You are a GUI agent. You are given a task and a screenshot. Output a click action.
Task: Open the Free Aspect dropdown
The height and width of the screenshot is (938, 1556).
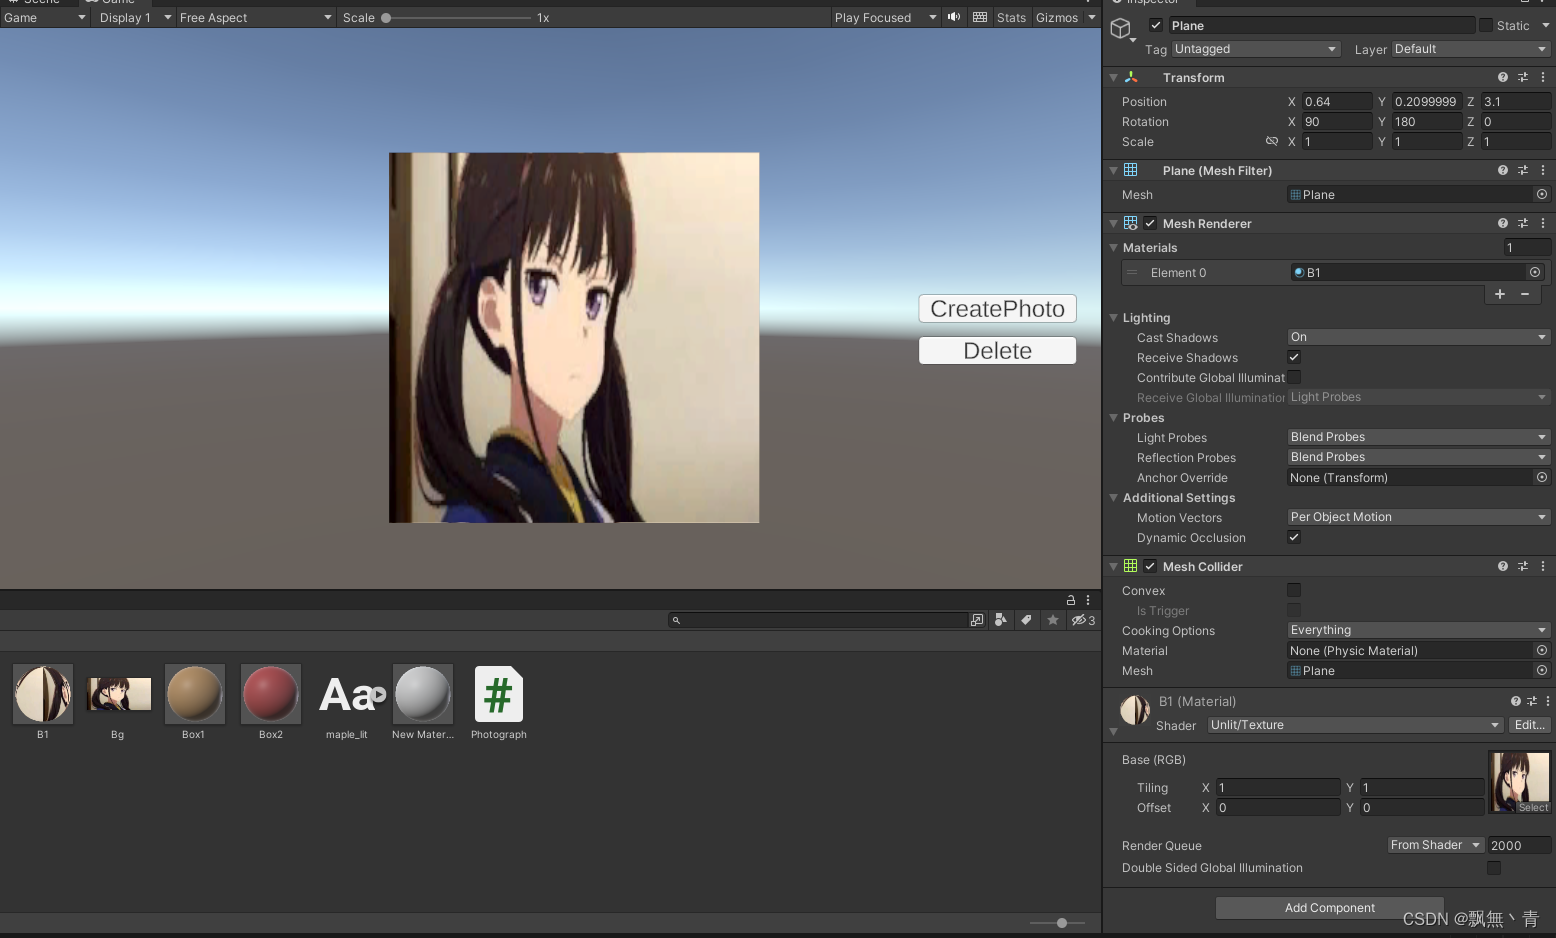pos(256,17)
